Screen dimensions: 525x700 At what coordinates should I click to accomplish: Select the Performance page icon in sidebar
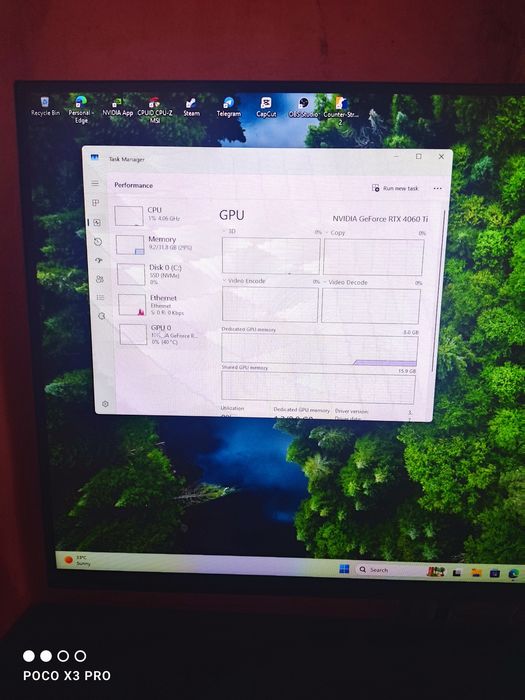click(x=97, y=222)
